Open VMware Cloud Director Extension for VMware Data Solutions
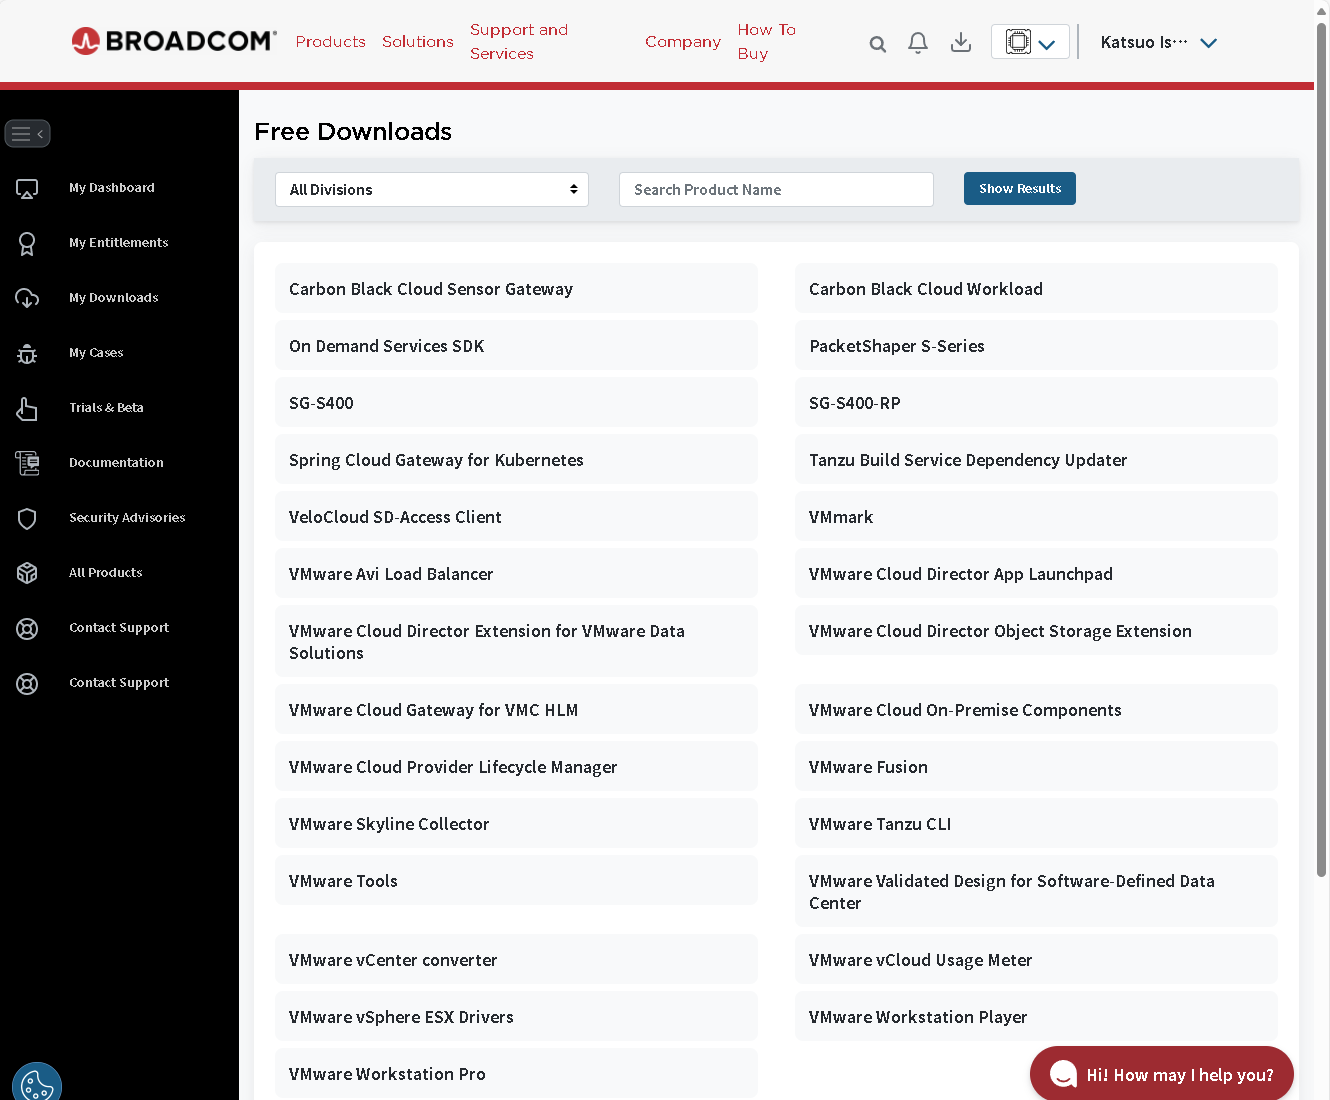The height and width of the screenshot is (1100, 1330). (x=516, y=642)
